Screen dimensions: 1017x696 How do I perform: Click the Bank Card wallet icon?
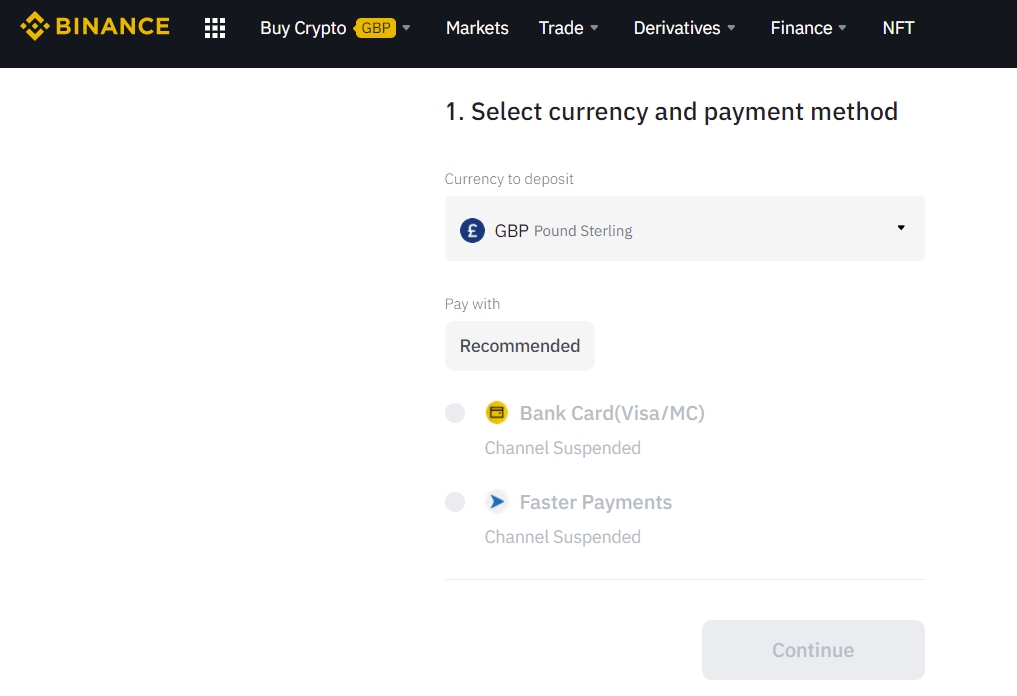click(x=497, y=413)
